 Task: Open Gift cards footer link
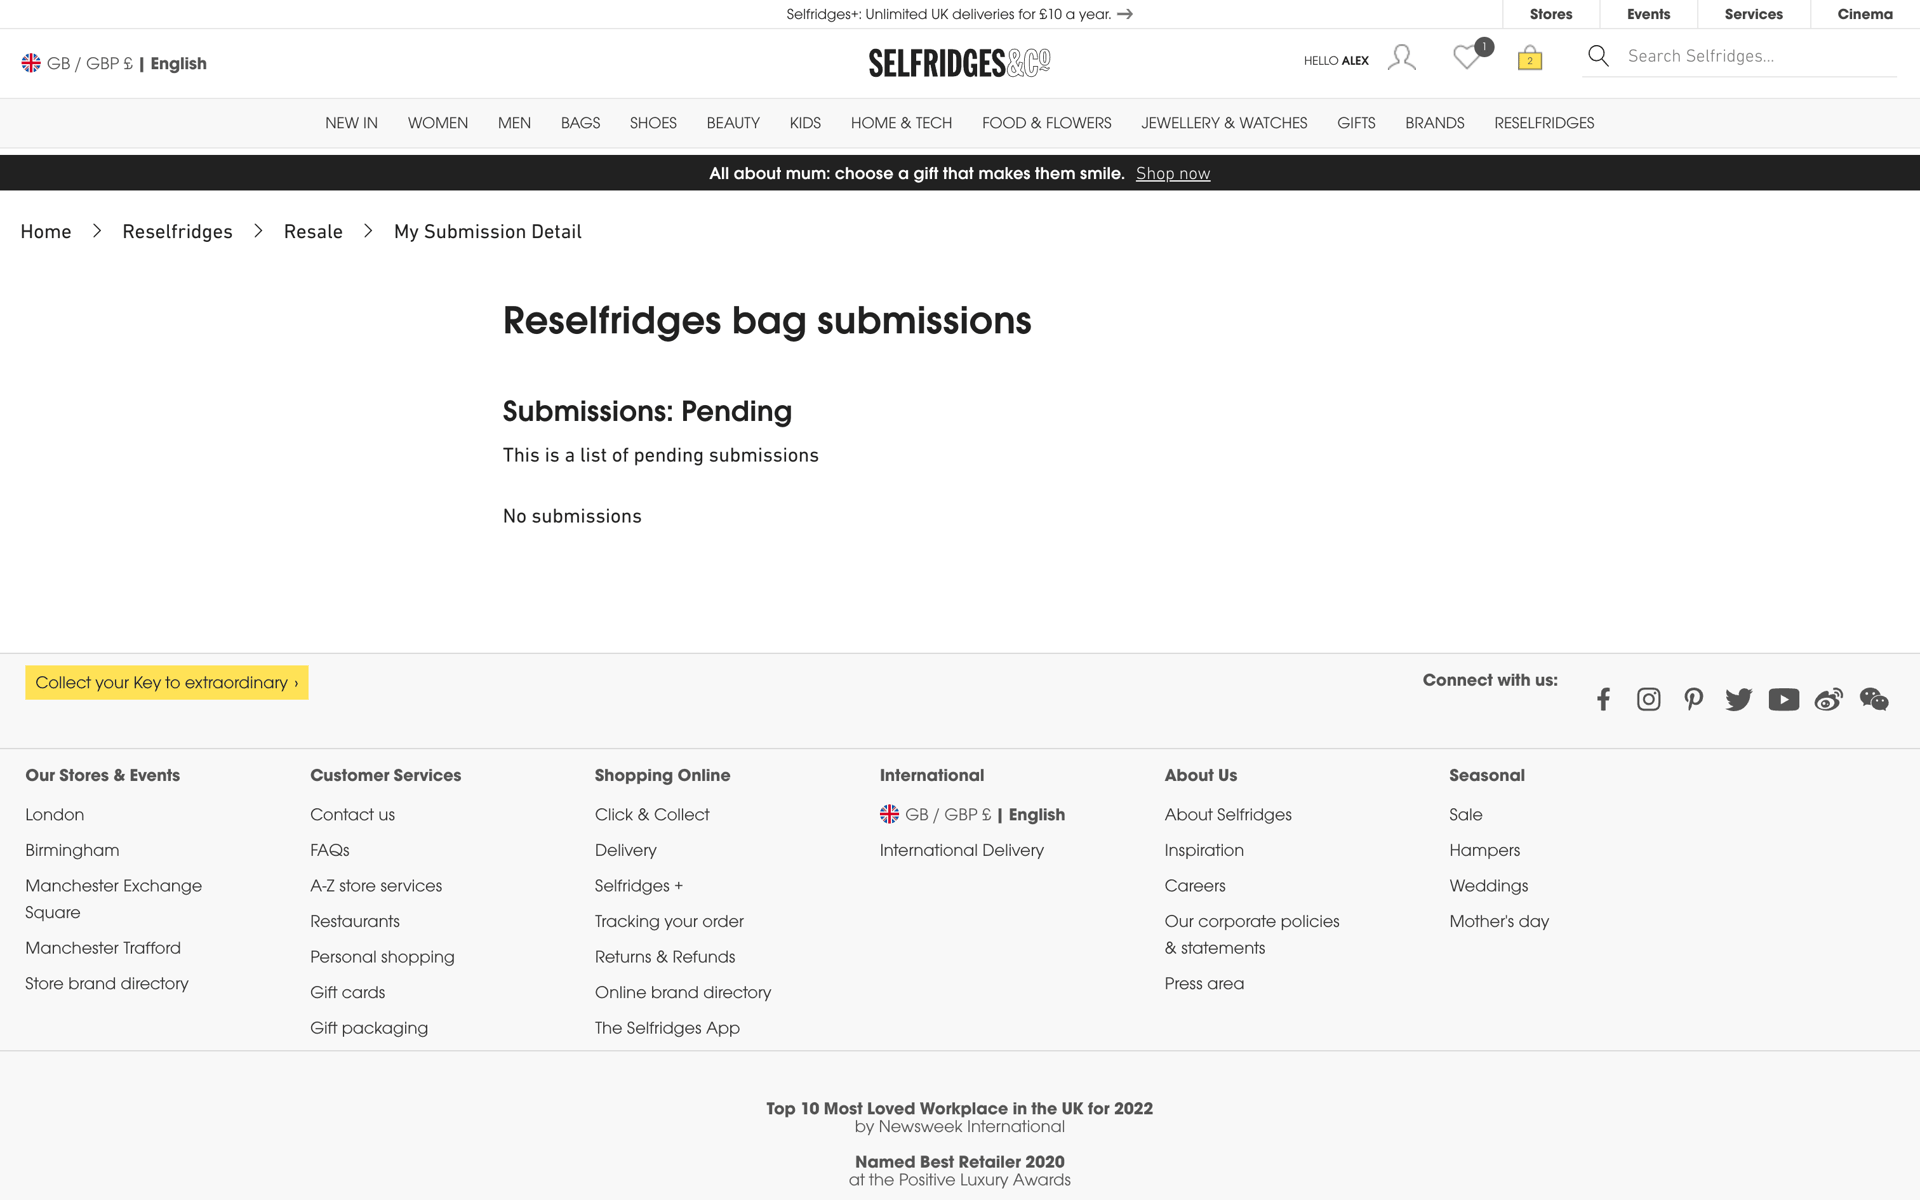(x=347, y=992)
